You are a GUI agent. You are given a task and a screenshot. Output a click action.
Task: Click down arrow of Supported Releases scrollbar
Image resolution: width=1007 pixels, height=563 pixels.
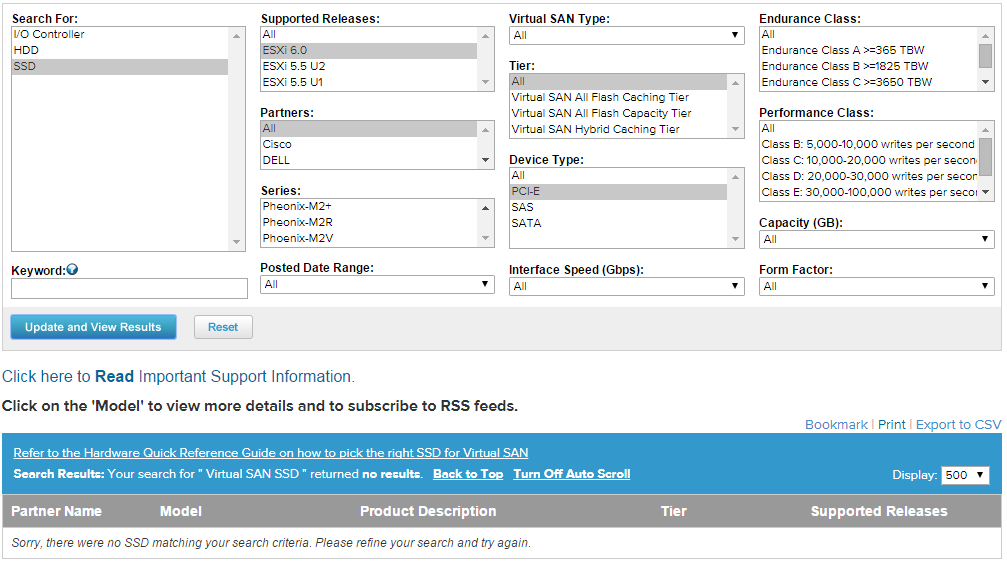[x=486, y=82]
